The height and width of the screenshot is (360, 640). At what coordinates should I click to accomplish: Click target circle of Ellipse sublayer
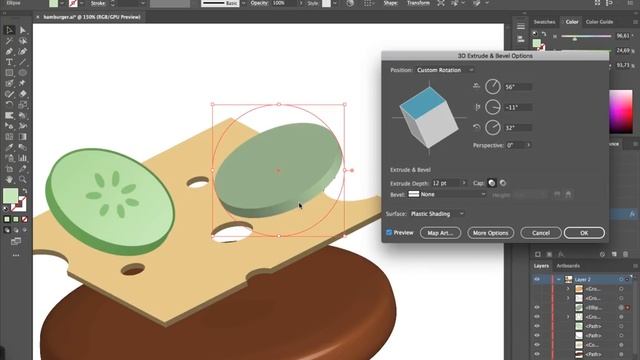pyautogui.click(x=621, y=307)
